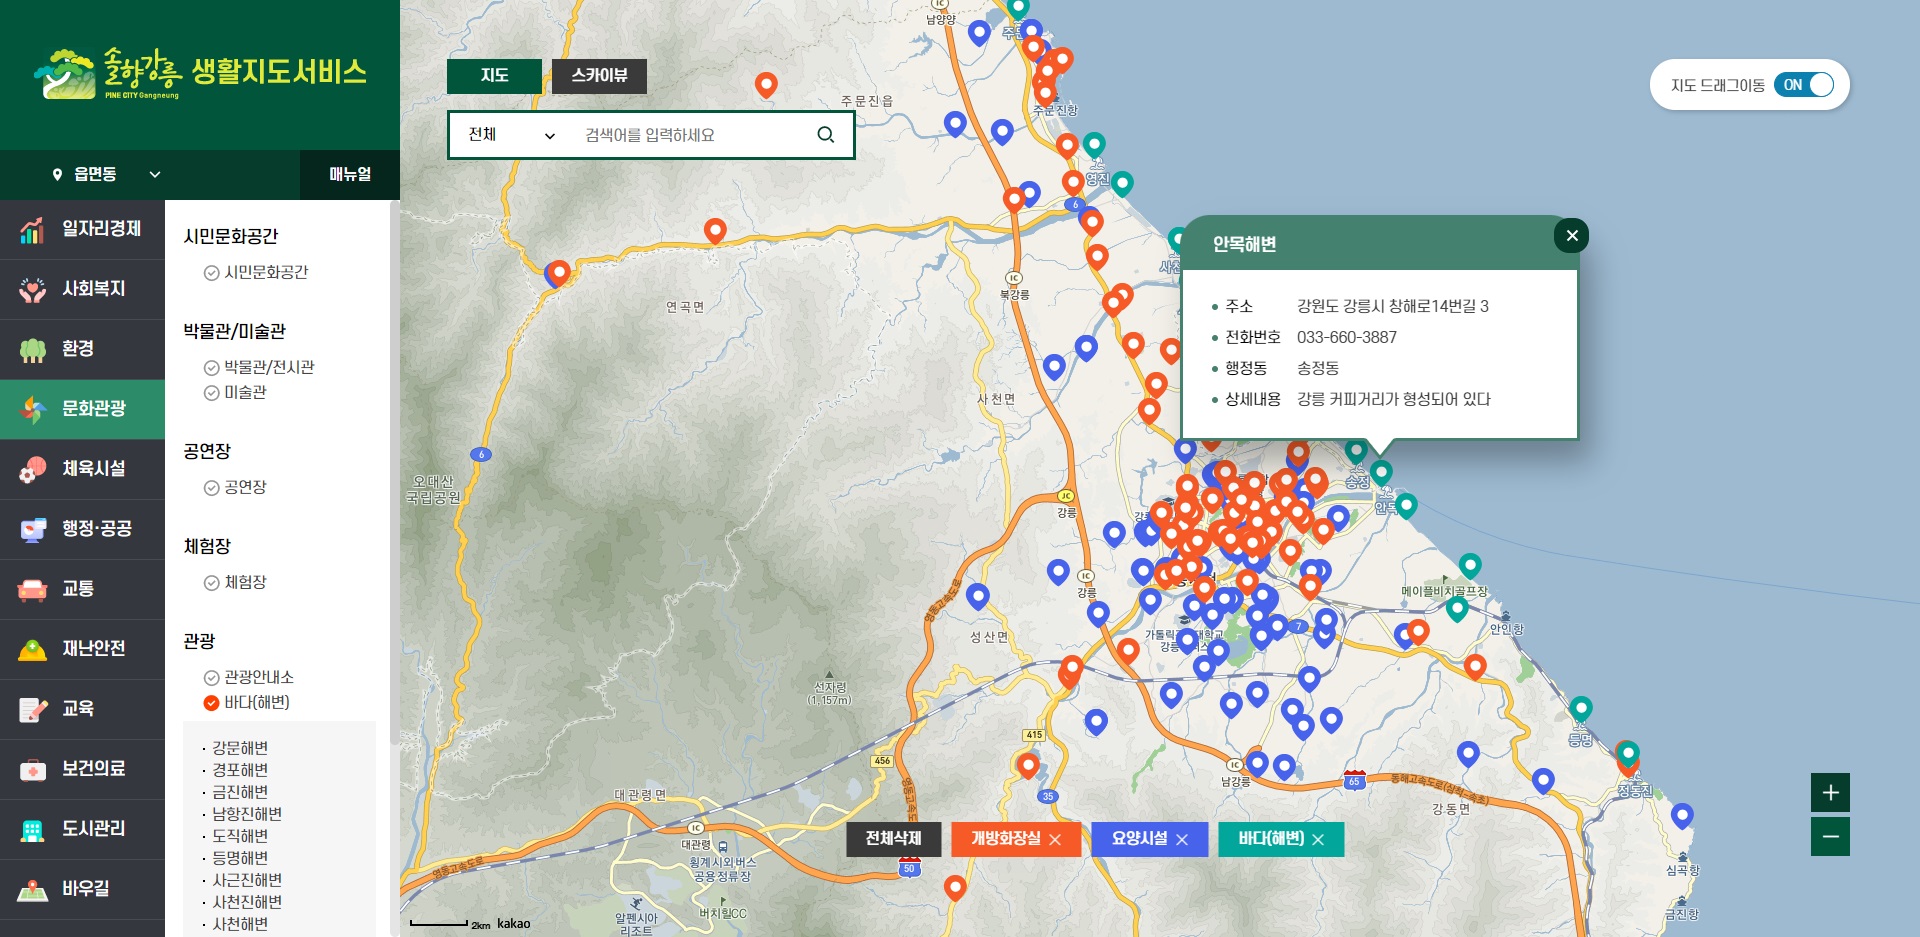Toggle the 지도 드래그이동 ON switch
The height and width of the screenshot is (937, 1920).
click(x=1804, y=85)
